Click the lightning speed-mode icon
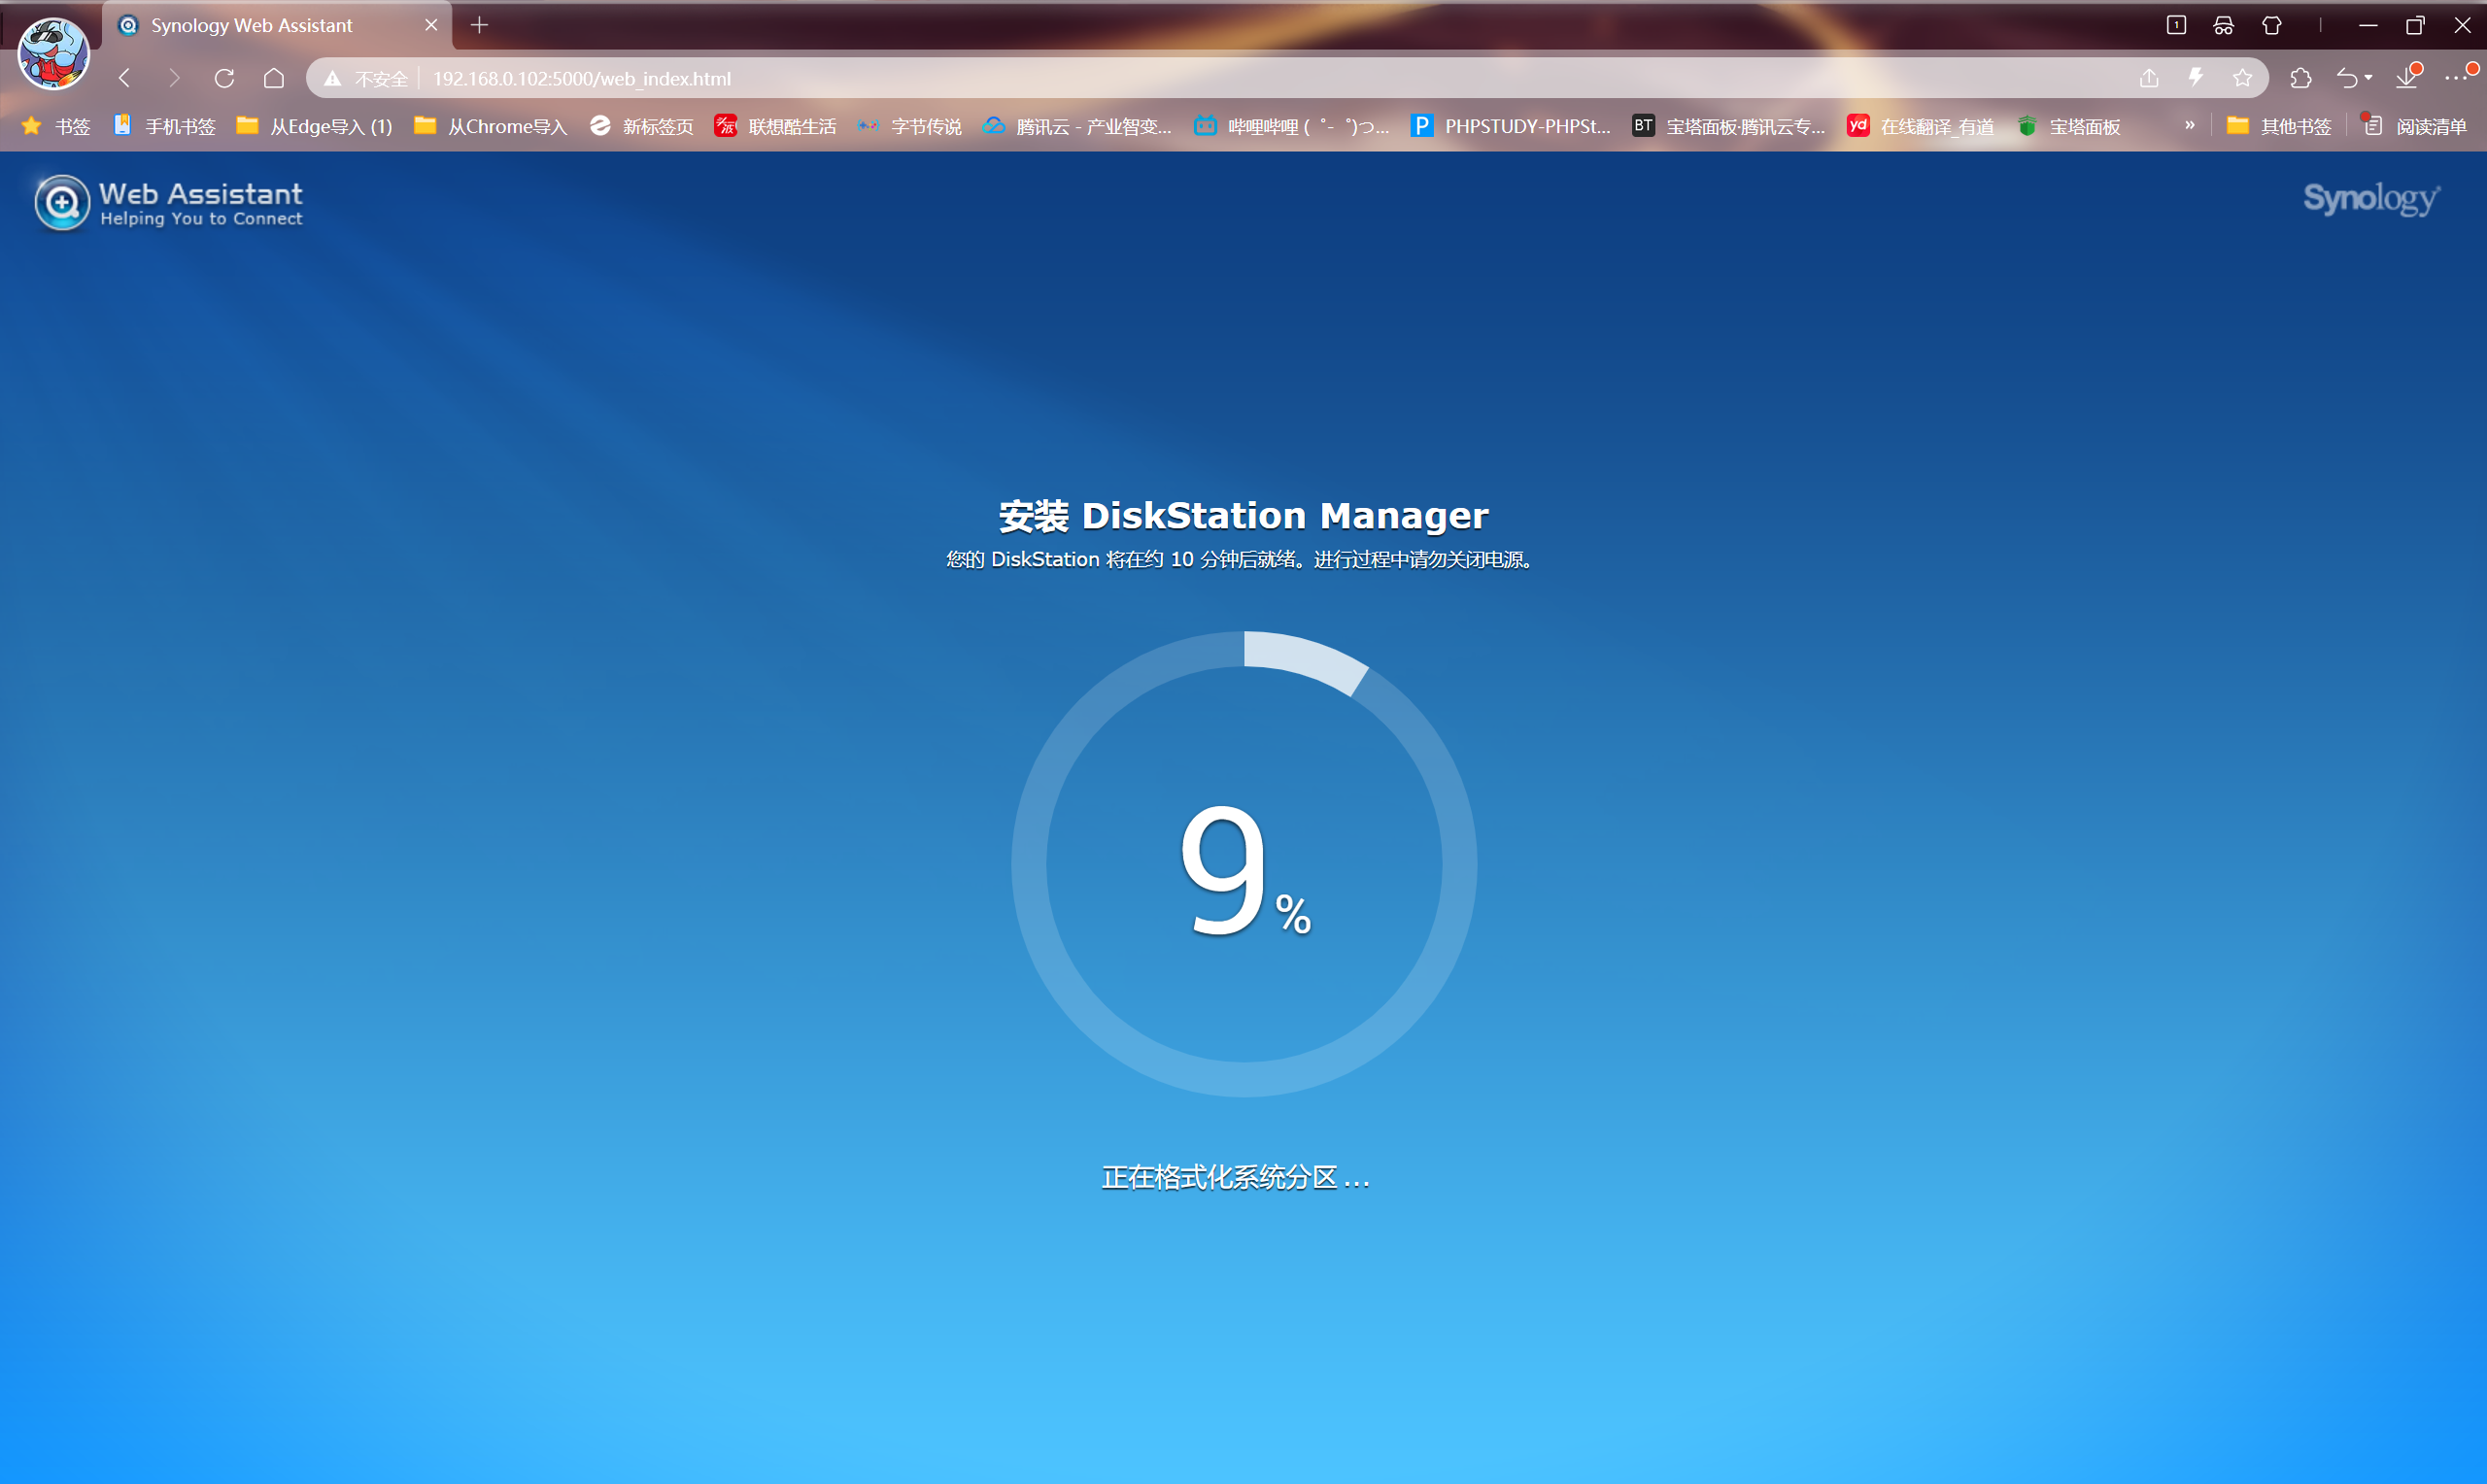The image size is (2487, 1484). click(2196, 78)
